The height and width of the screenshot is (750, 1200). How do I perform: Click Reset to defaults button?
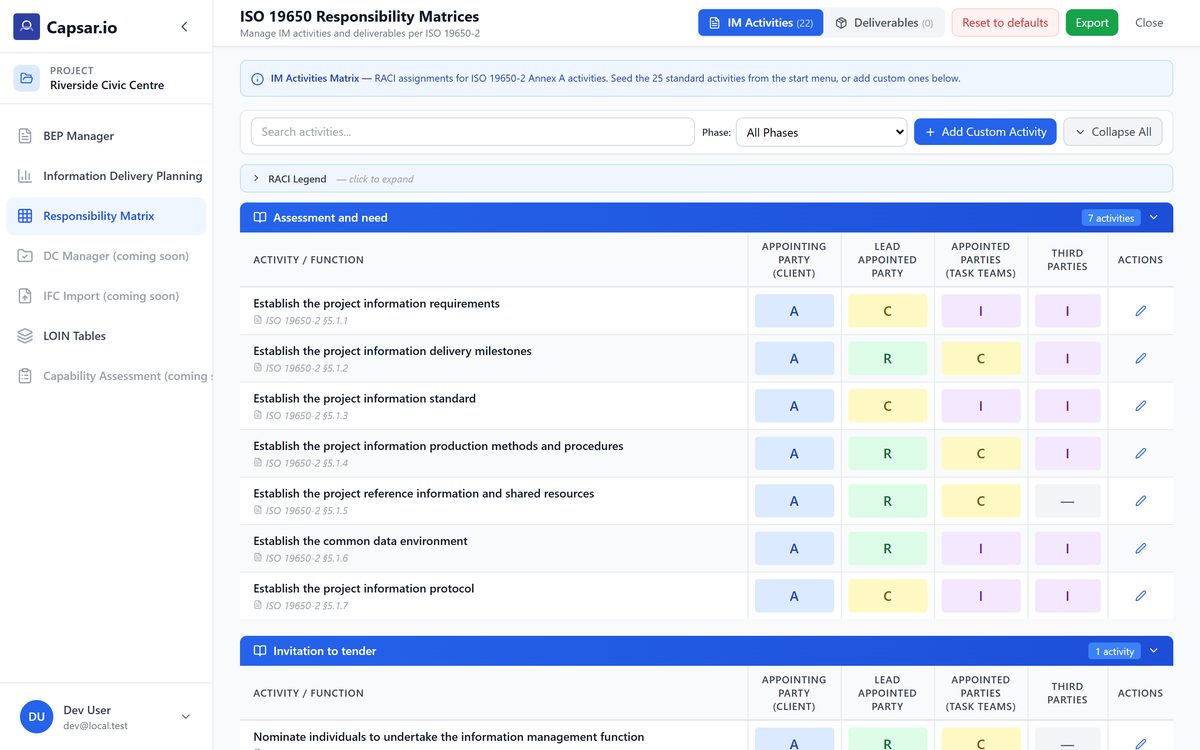tap(1005, 23)
